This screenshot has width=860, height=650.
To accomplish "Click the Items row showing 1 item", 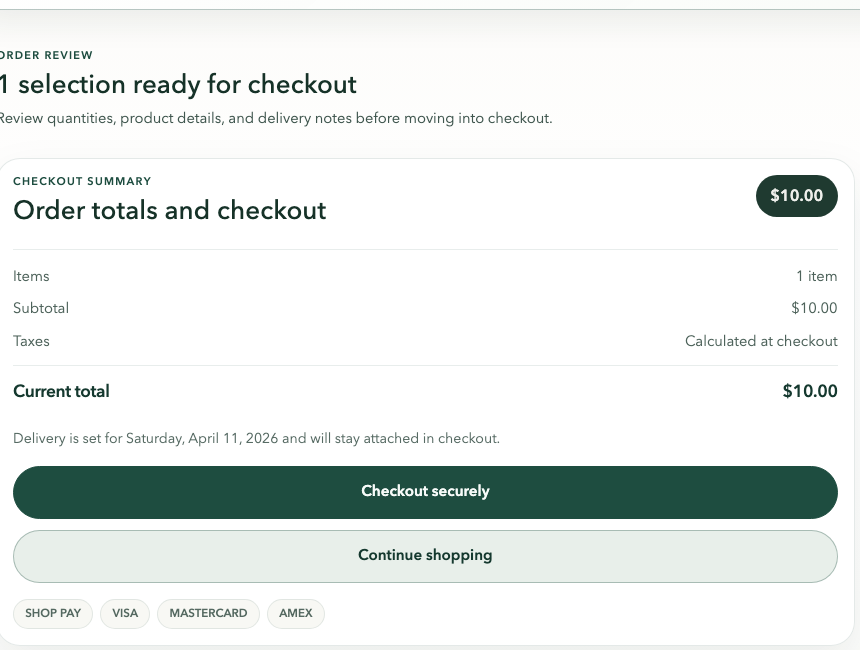I will 818,276.
